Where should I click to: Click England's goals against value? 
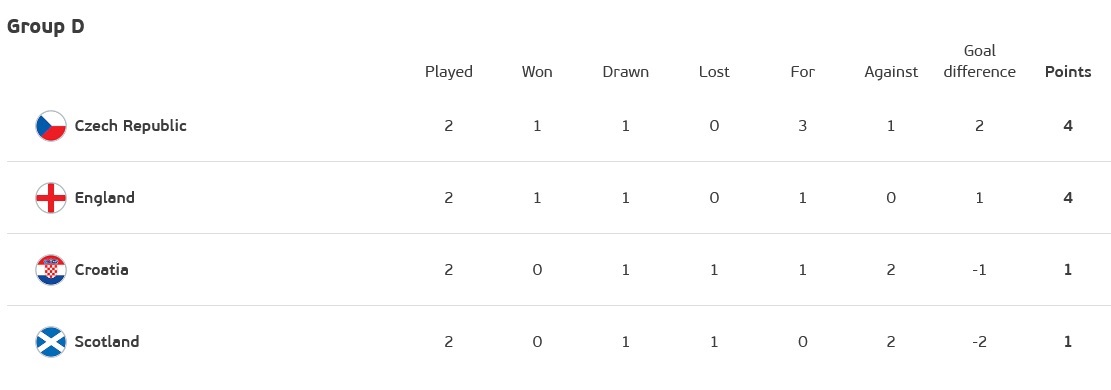coord(891,198)
